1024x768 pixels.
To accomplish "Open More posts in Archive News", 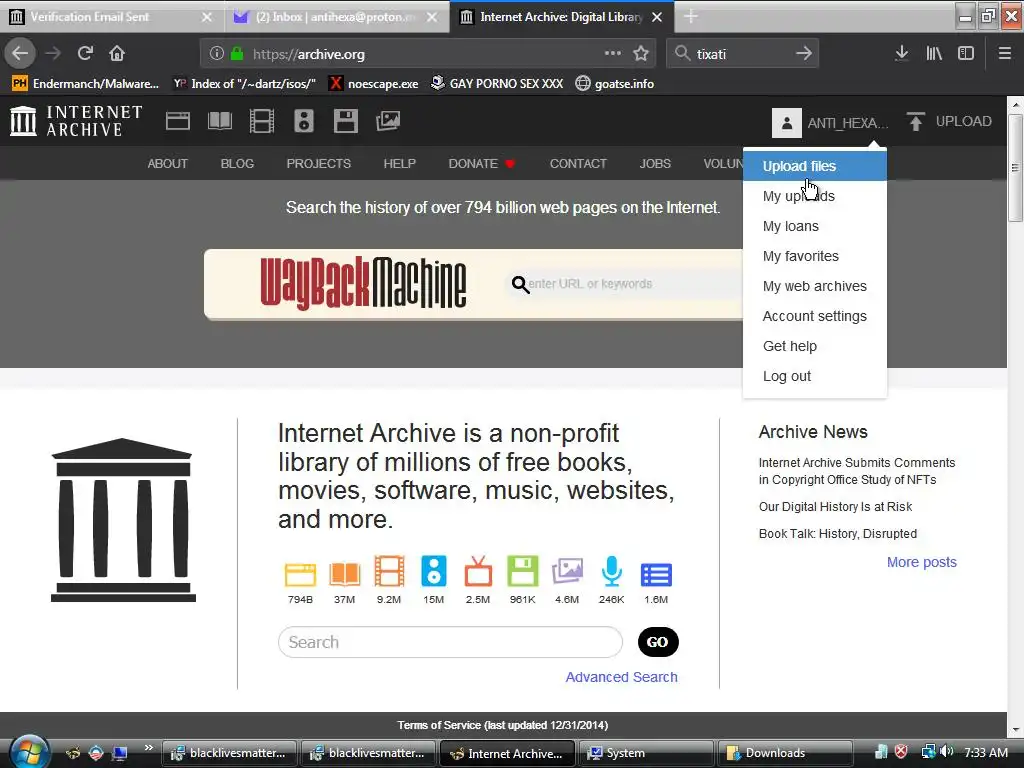I will [x=921, y=562].
